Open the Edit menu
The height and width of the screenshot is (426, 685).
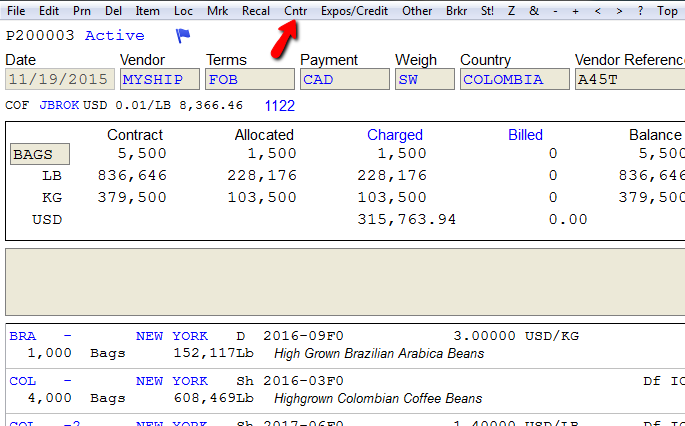(x=48, y=10)
